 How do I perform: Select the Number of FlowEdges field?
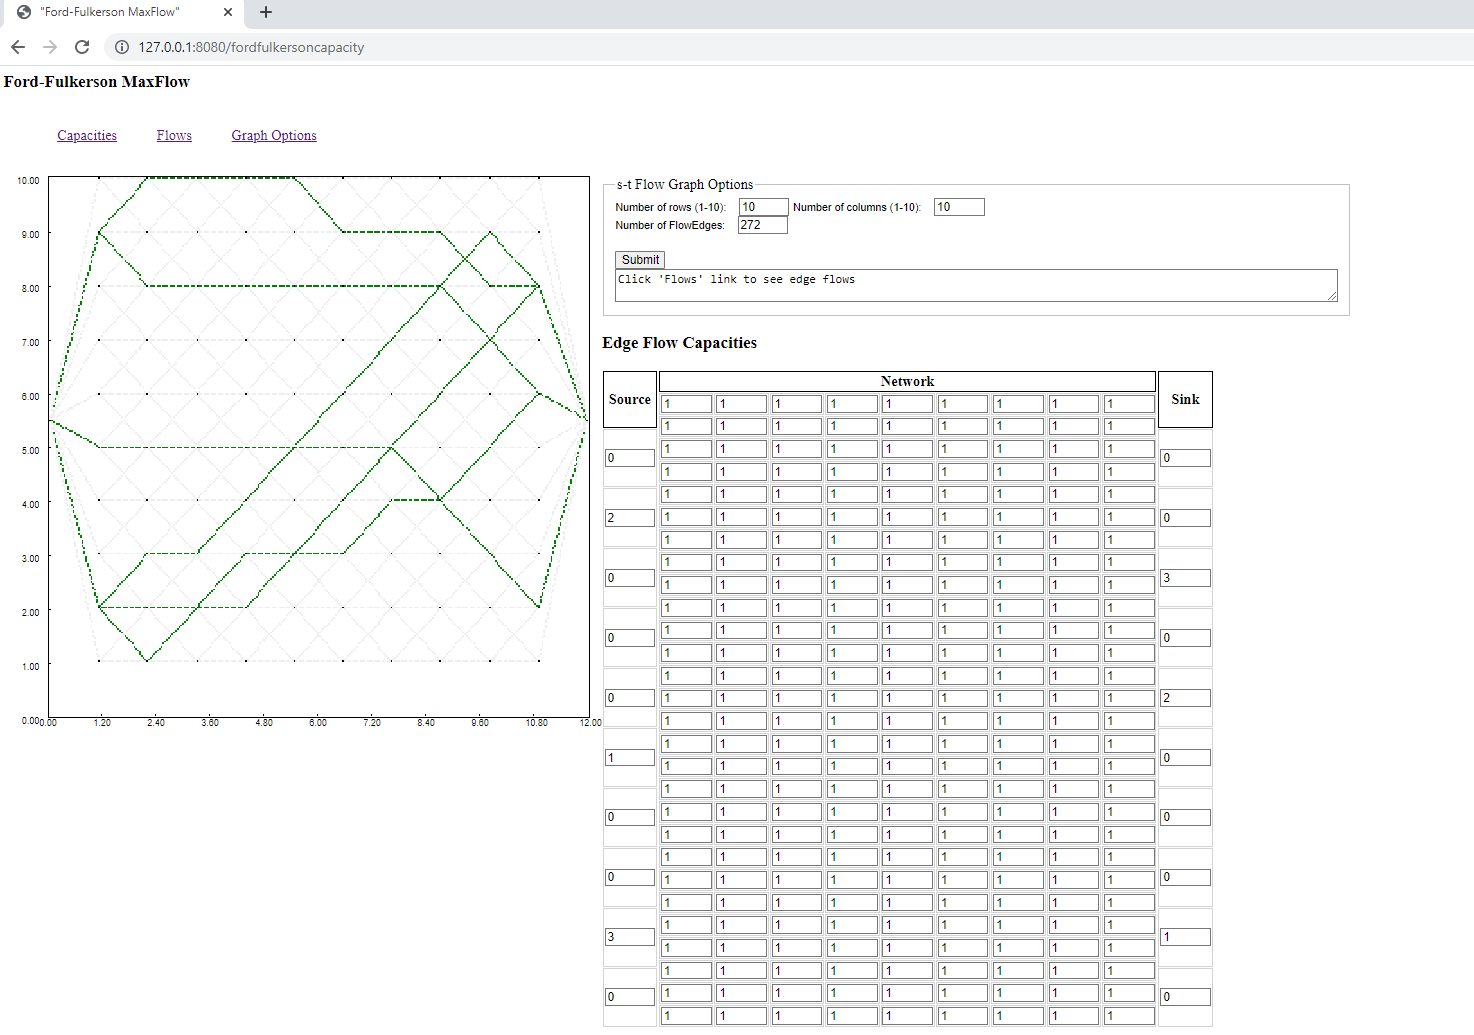click(x=762, y=225)
